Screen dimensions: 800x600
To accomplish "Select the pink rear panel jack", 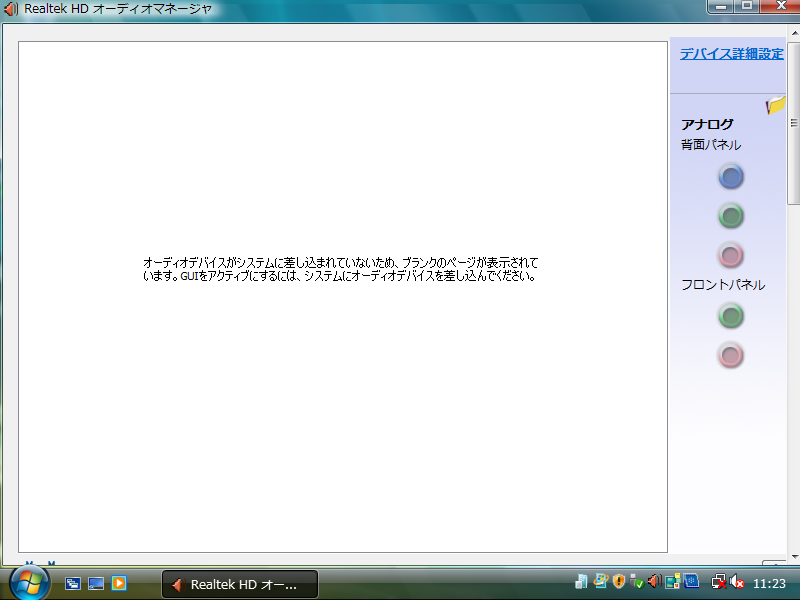I will coord(731,255).
